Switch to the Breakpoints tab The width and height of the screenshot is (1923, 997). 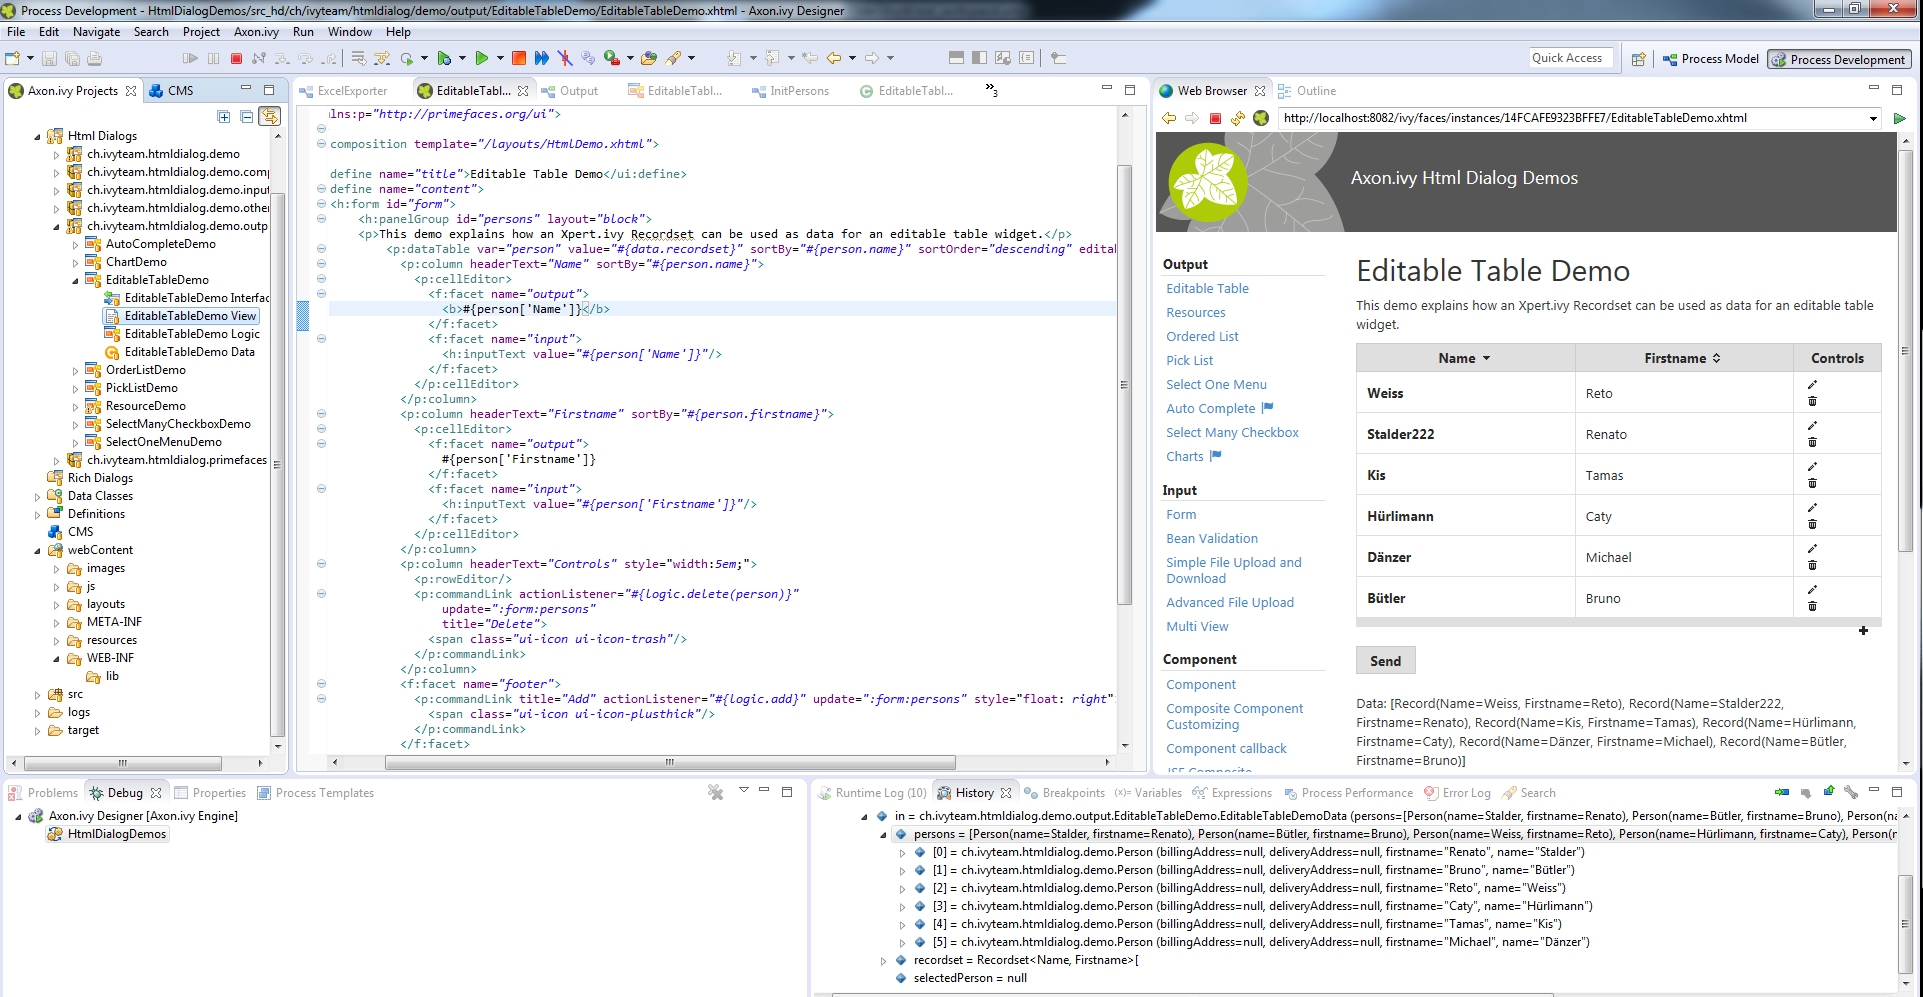tap(1065, 793)
